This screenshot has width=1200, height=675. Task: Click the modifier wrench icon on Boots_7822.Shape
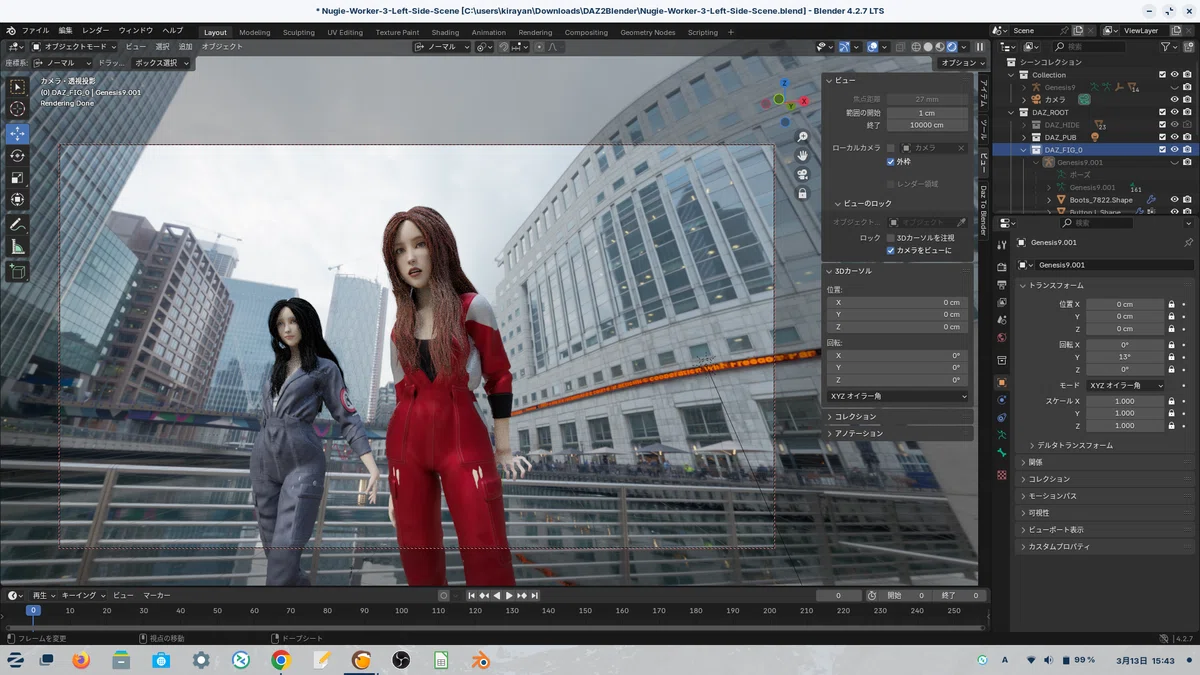point(1151,199)
